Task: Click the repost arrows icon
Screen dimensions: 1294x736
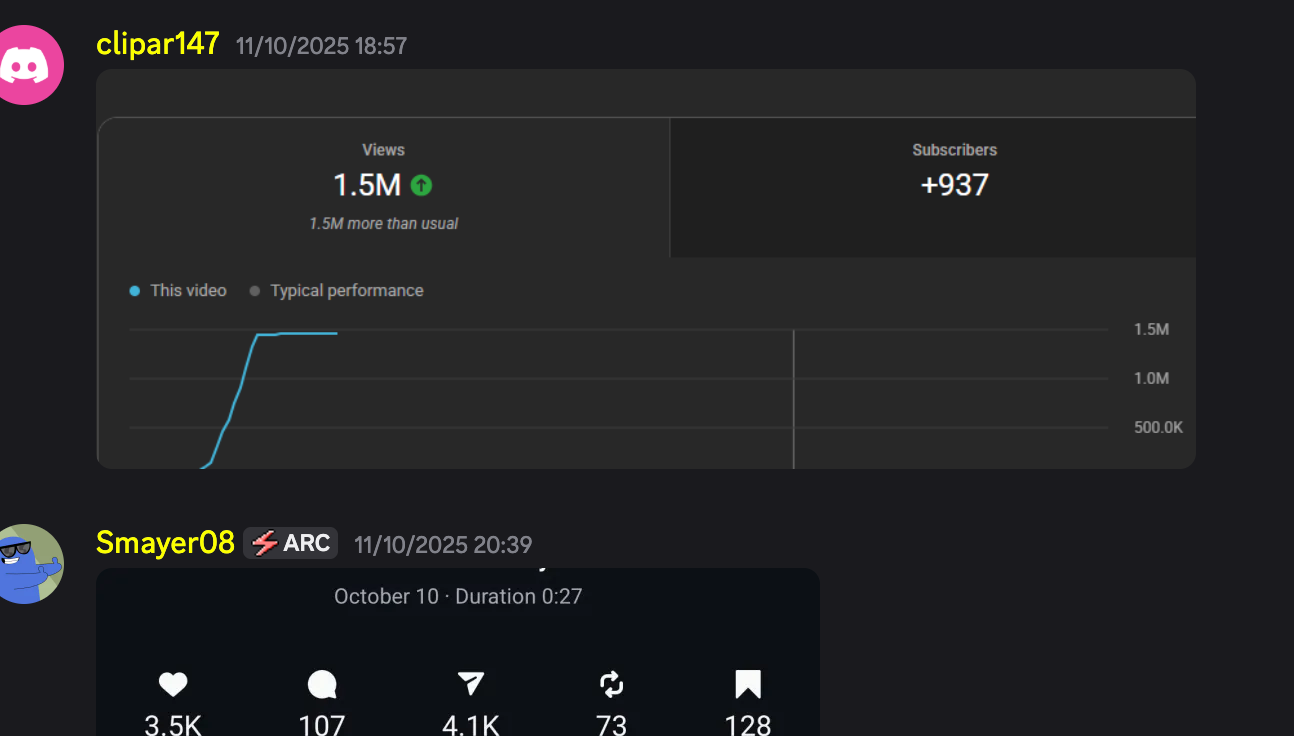Action: pos(611,684)
